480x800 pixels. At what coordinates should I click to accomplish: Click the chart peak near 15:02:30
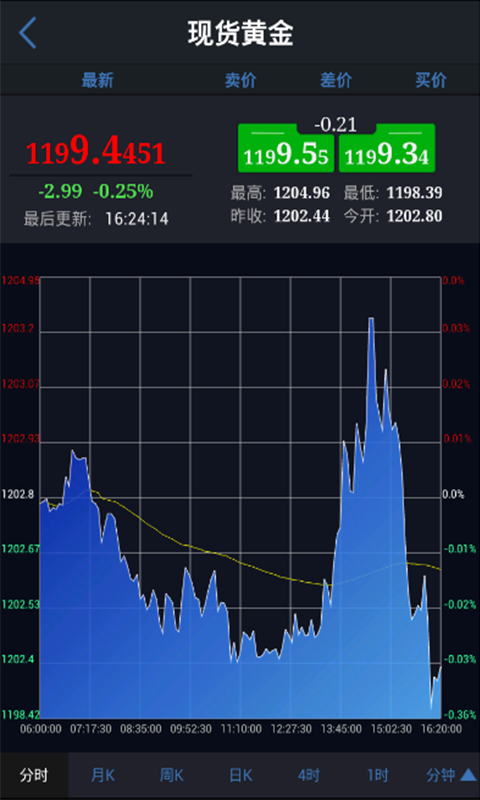pyautogui.click(x=371, y=319)
